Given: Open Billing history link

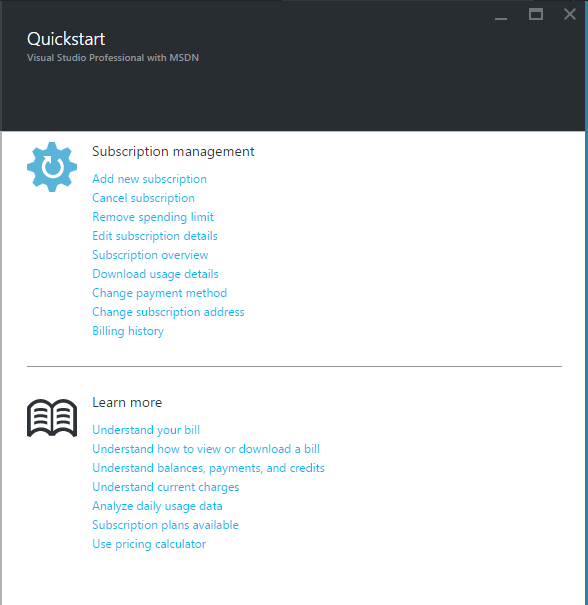Looking at the screenshot, I should (x=128, y=331).
